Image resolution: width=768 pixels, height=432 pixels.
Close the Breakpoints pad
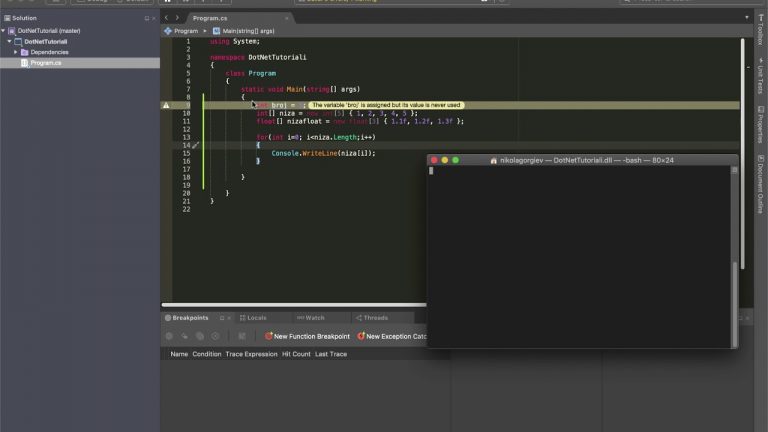[x=229, y=318]
